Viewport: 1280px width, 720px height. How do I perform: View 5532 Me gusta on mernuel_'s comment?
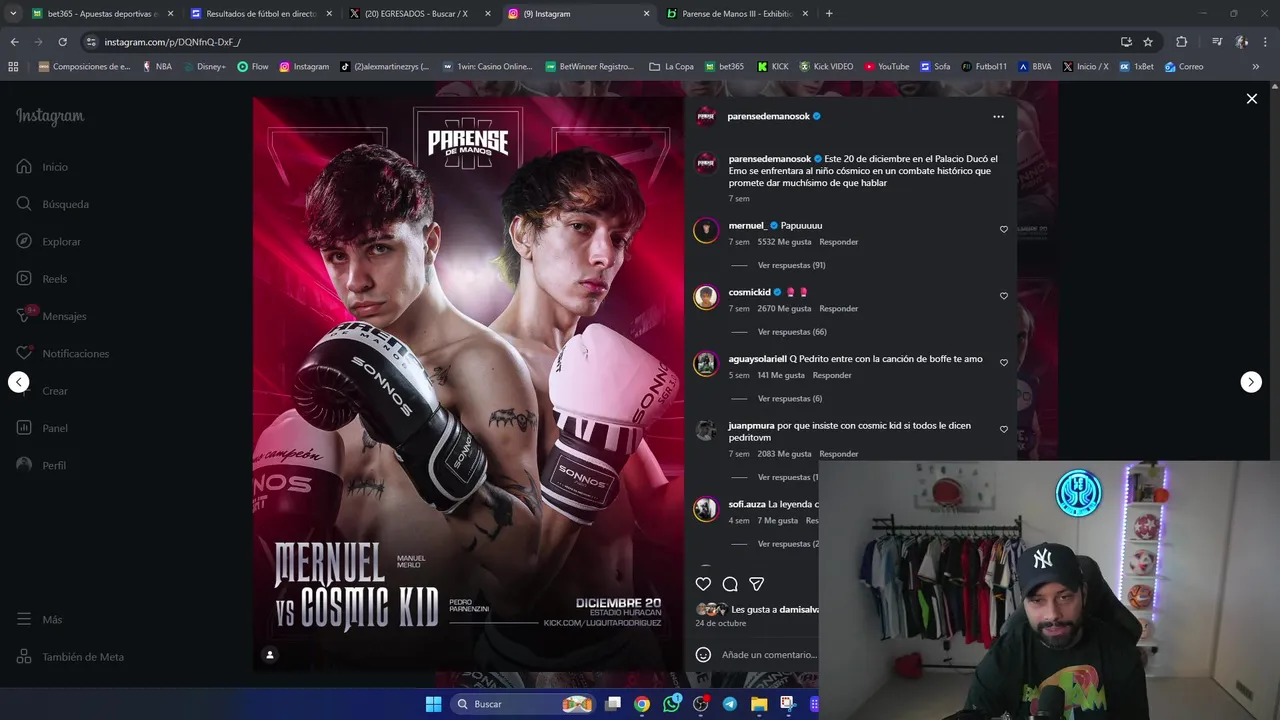[x=784, y=242]
